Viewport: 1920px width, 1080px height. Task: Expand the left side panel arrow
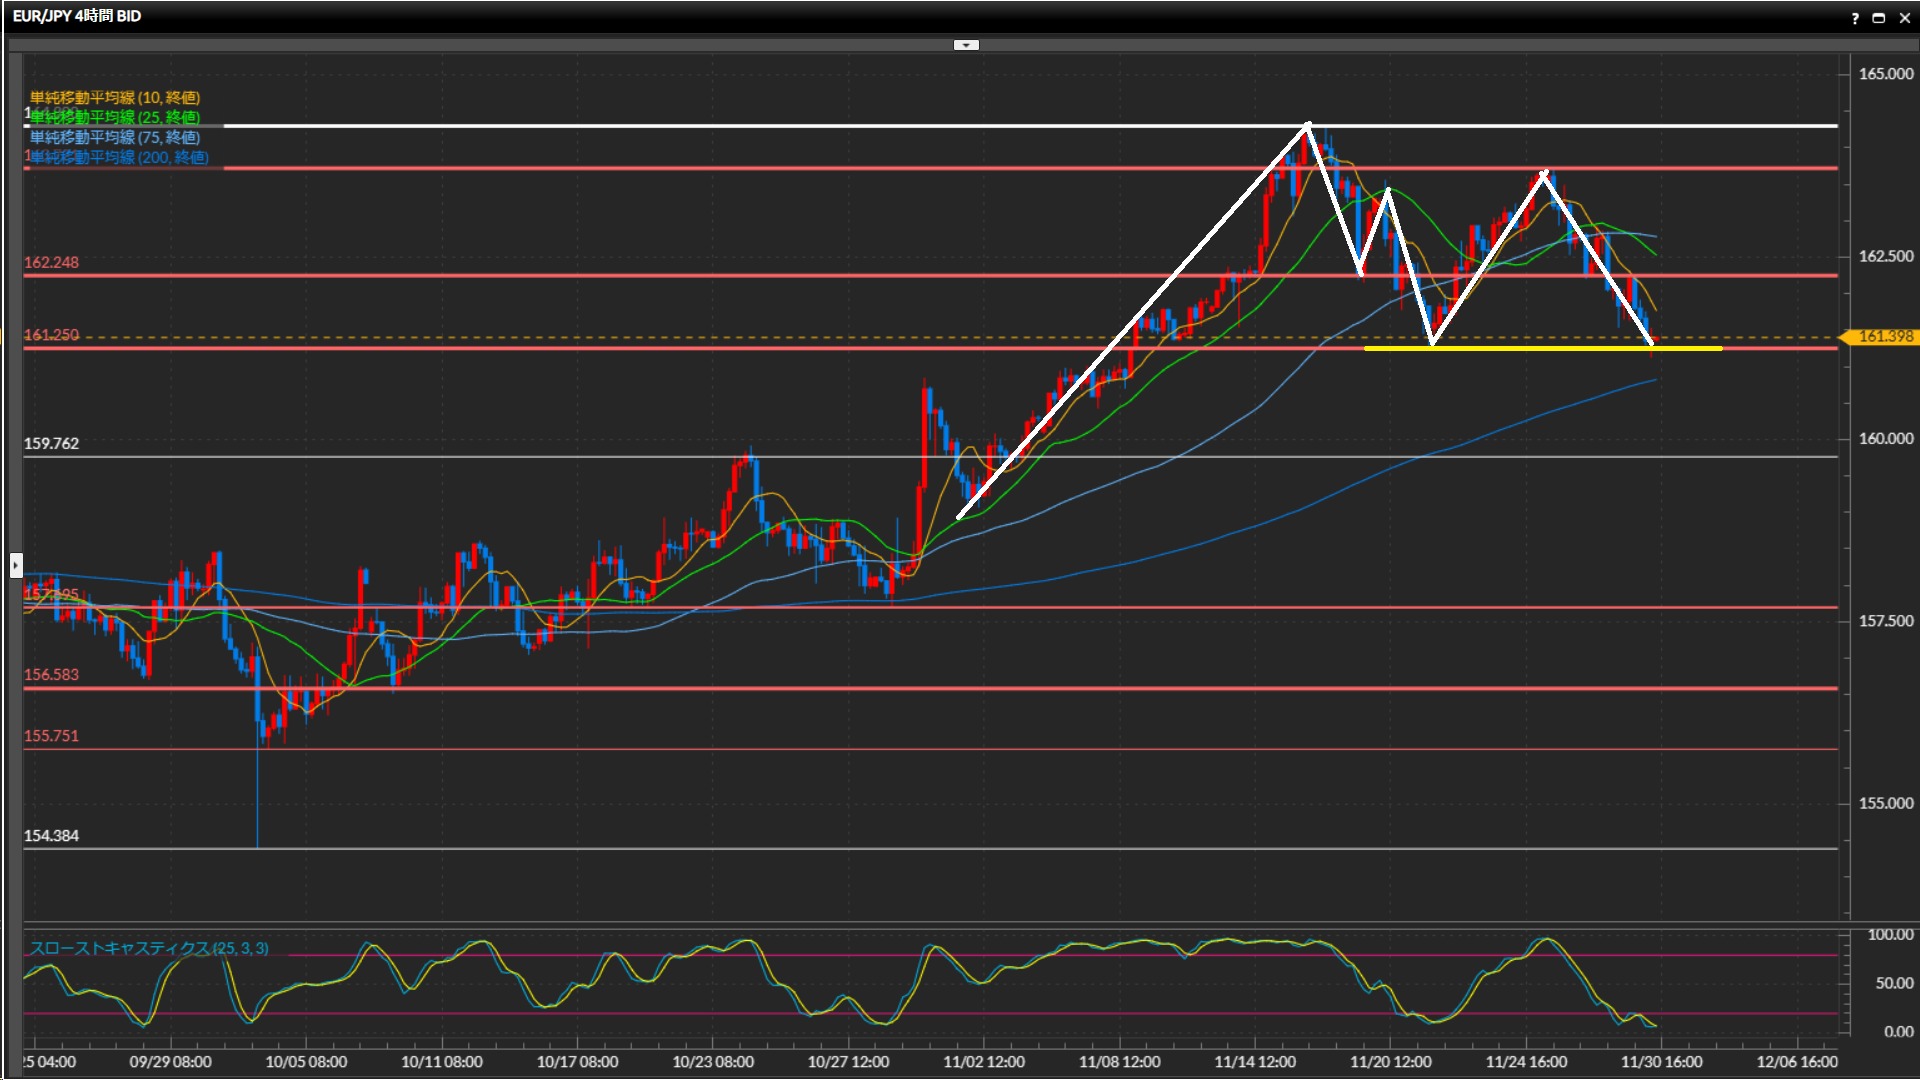click(x=15, y=566)
